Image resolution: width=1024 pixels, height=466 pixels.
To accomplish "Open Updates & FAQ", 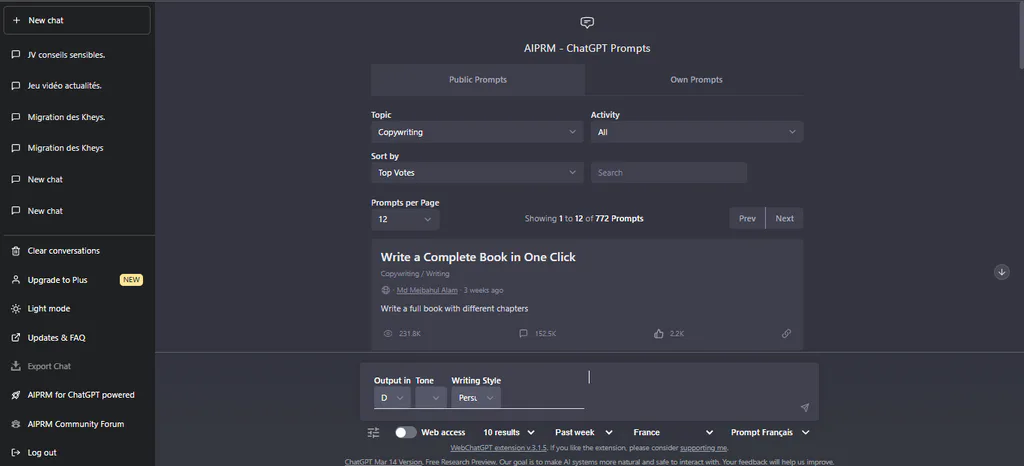I will (x=77, y=337).
